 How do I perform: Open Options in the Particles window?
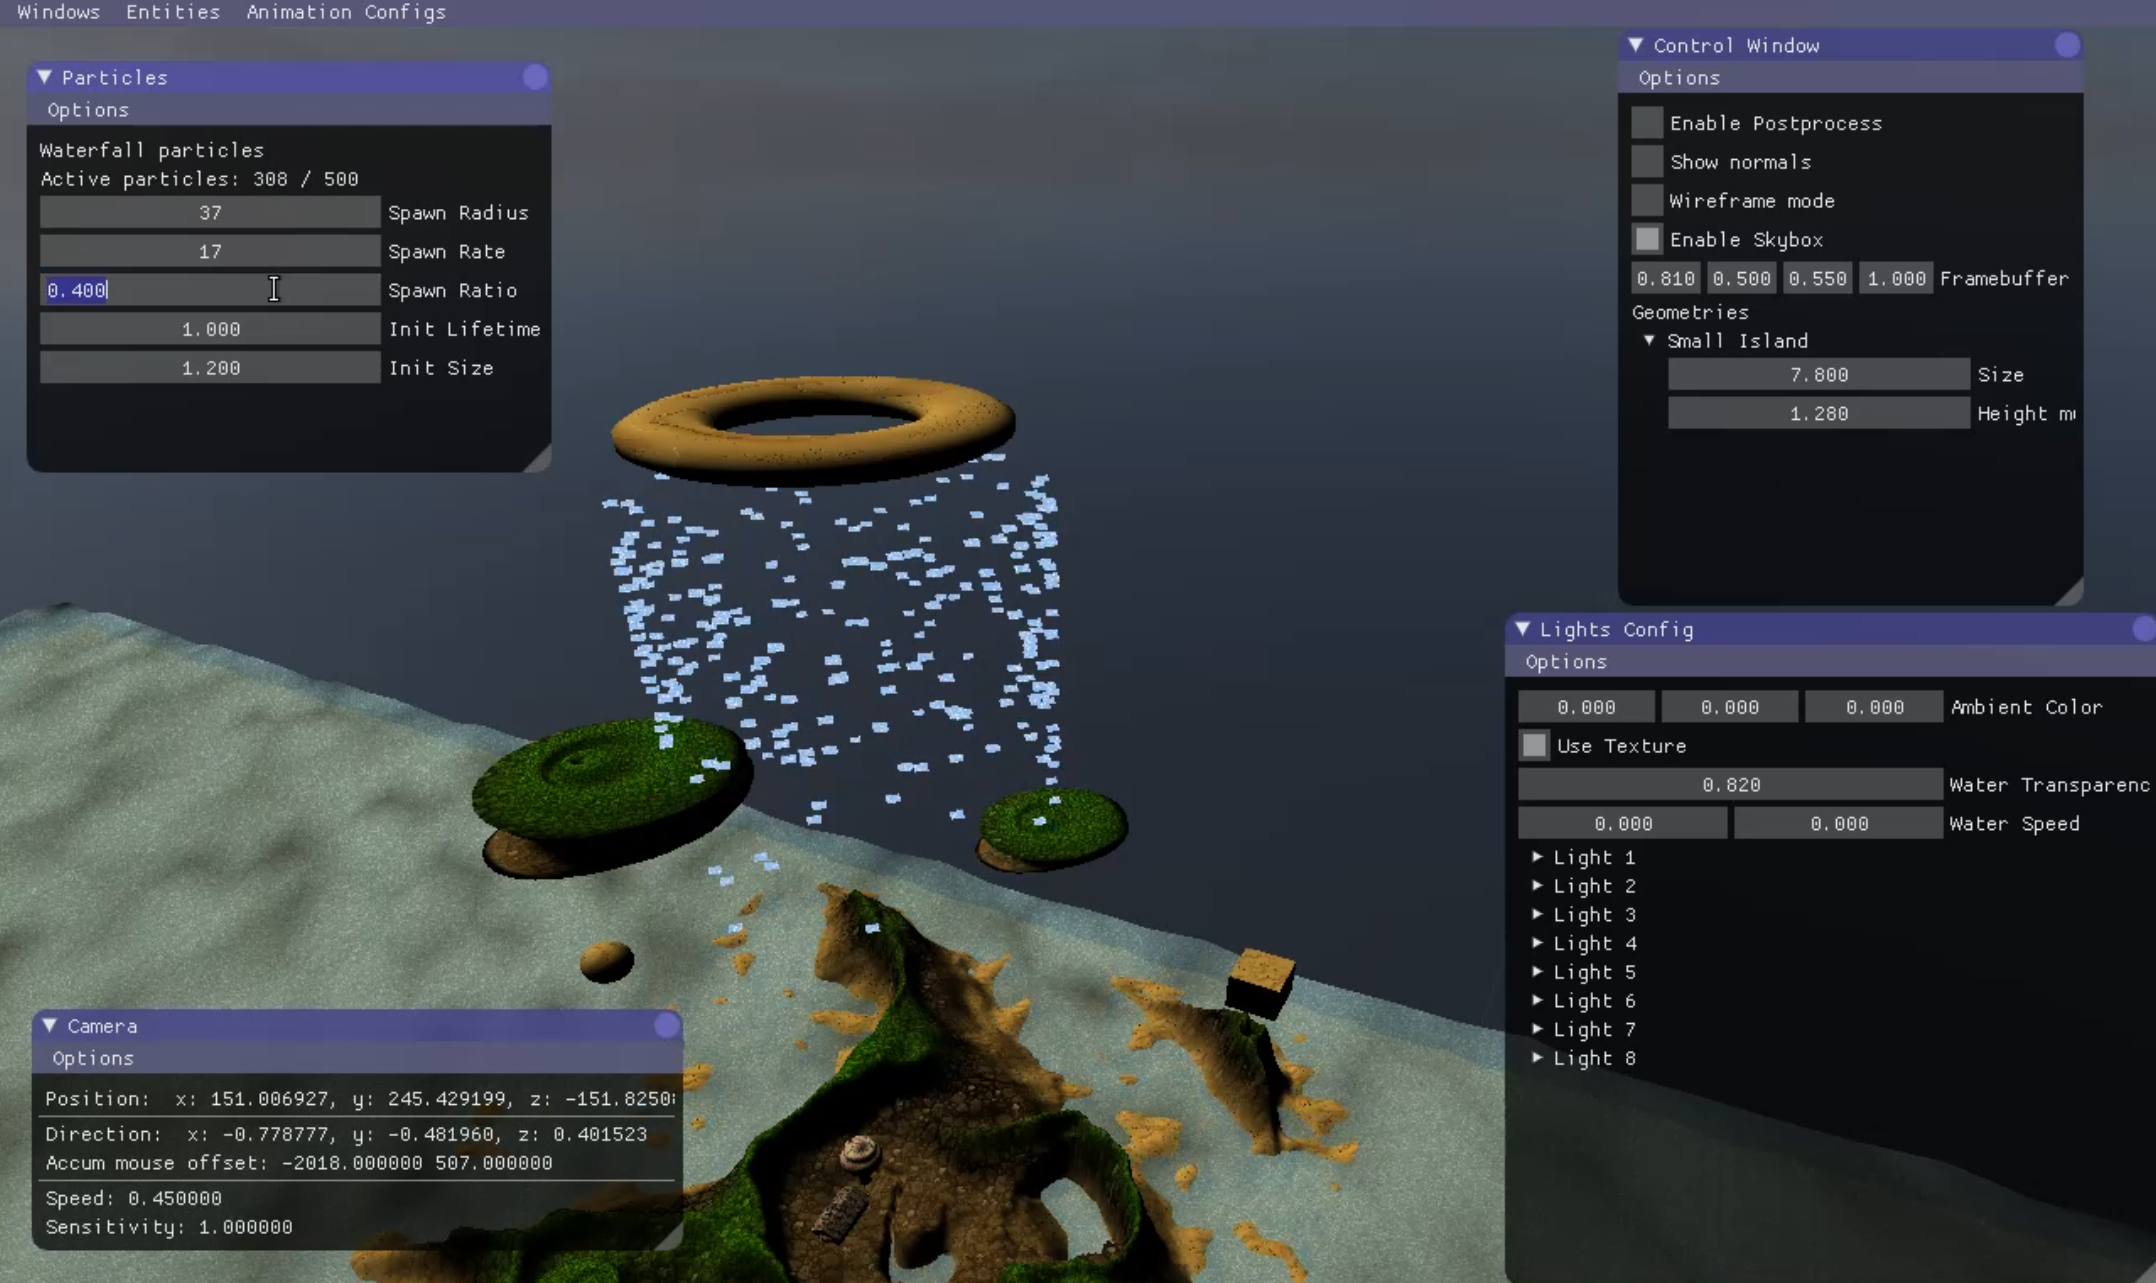point(88,110)
